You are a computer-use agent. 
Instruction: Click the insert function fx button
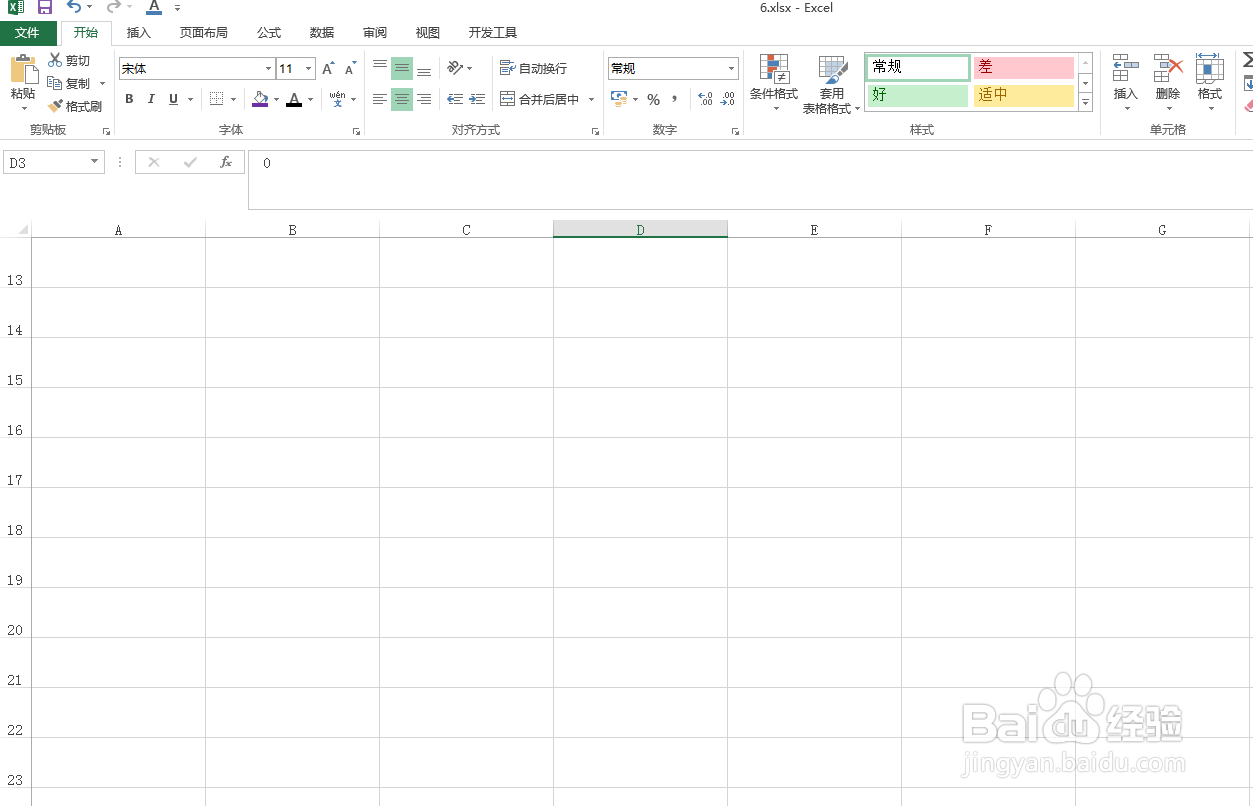click(226, 162)
